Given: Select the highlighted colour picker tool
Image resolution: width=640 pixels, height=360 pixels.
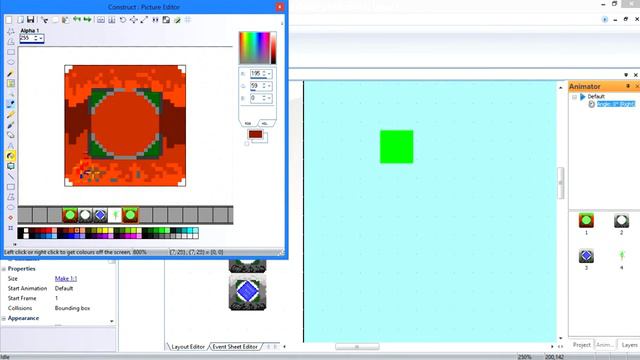Looking at the screenshot, I should pos(11,156).
